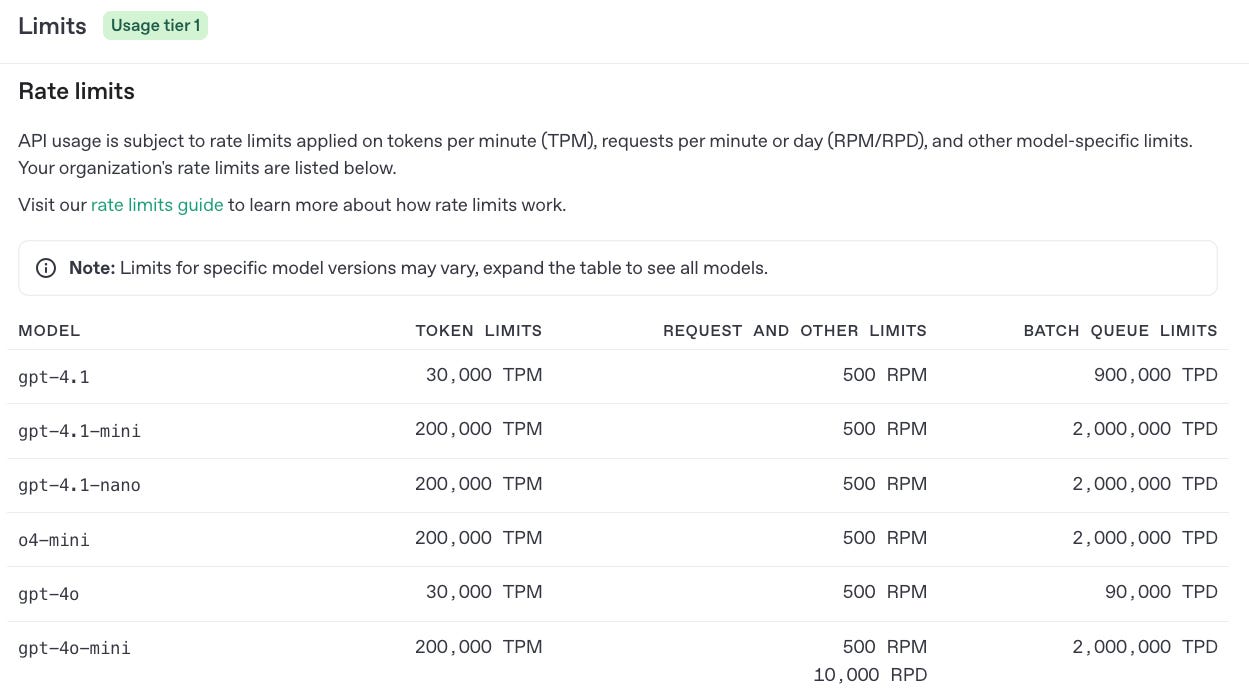Click the 500 RPM value for gpt-4o-mini
Image resolution: width=1249 pixels, height=698 pixels.
885,647
